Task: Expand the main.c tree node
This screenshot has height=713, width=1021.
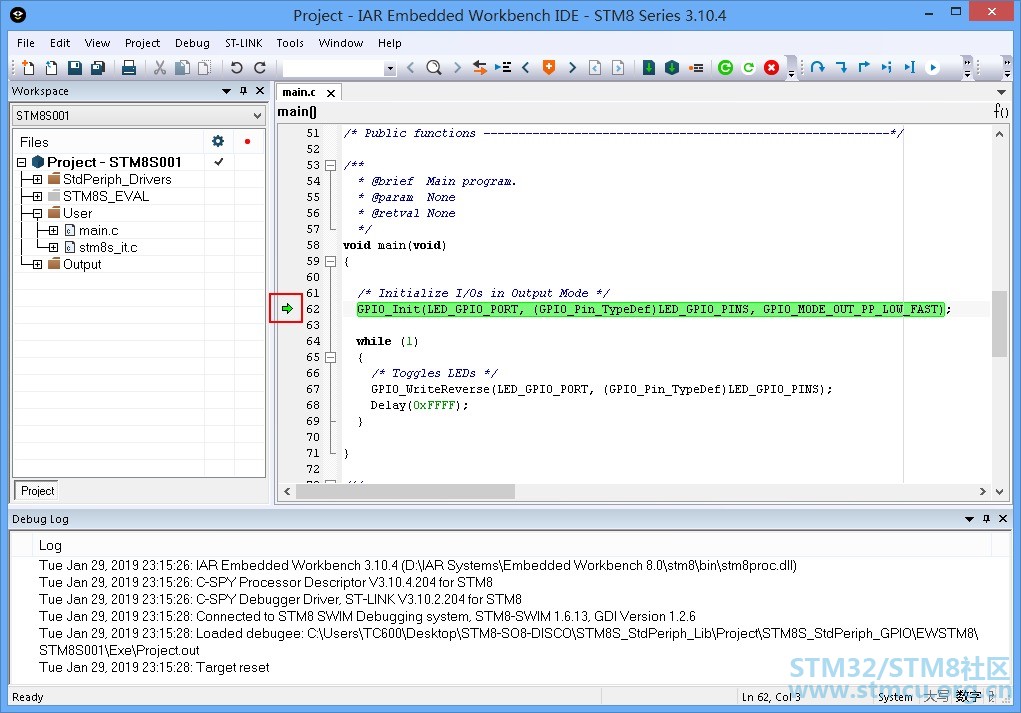Action: [53, 231]
